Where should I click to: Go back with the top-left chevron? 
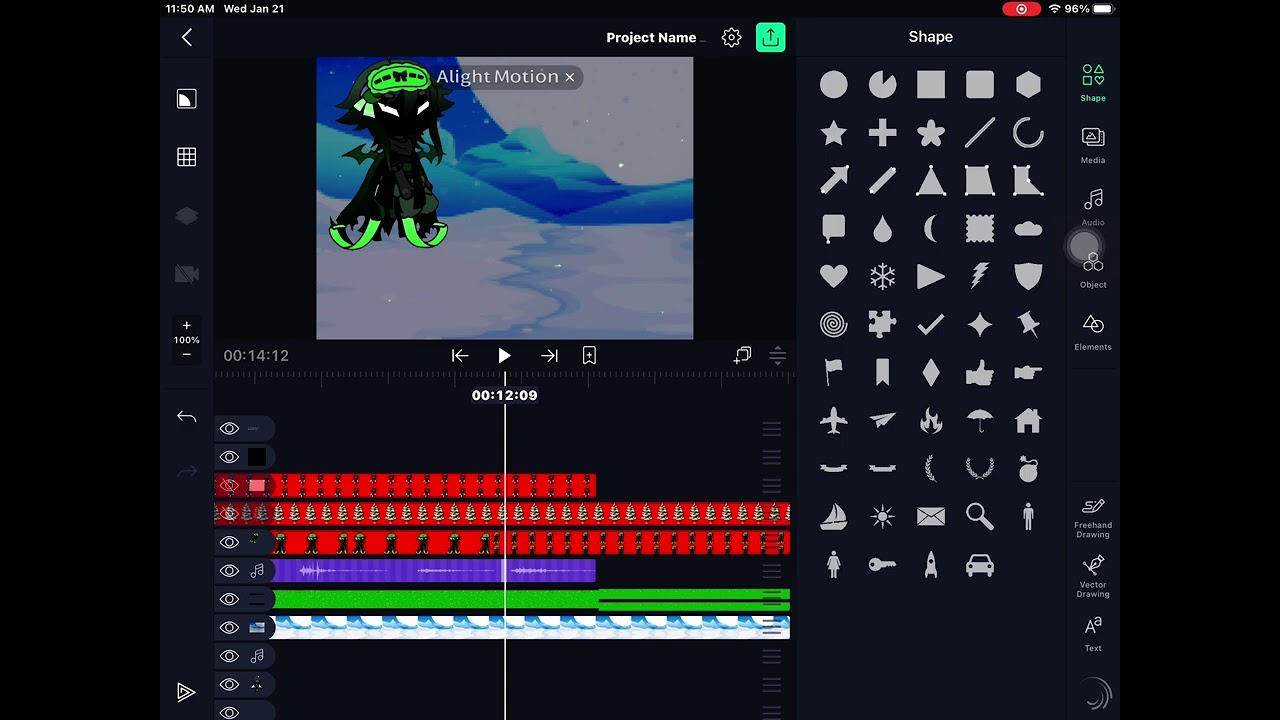(x=187, y=37)
